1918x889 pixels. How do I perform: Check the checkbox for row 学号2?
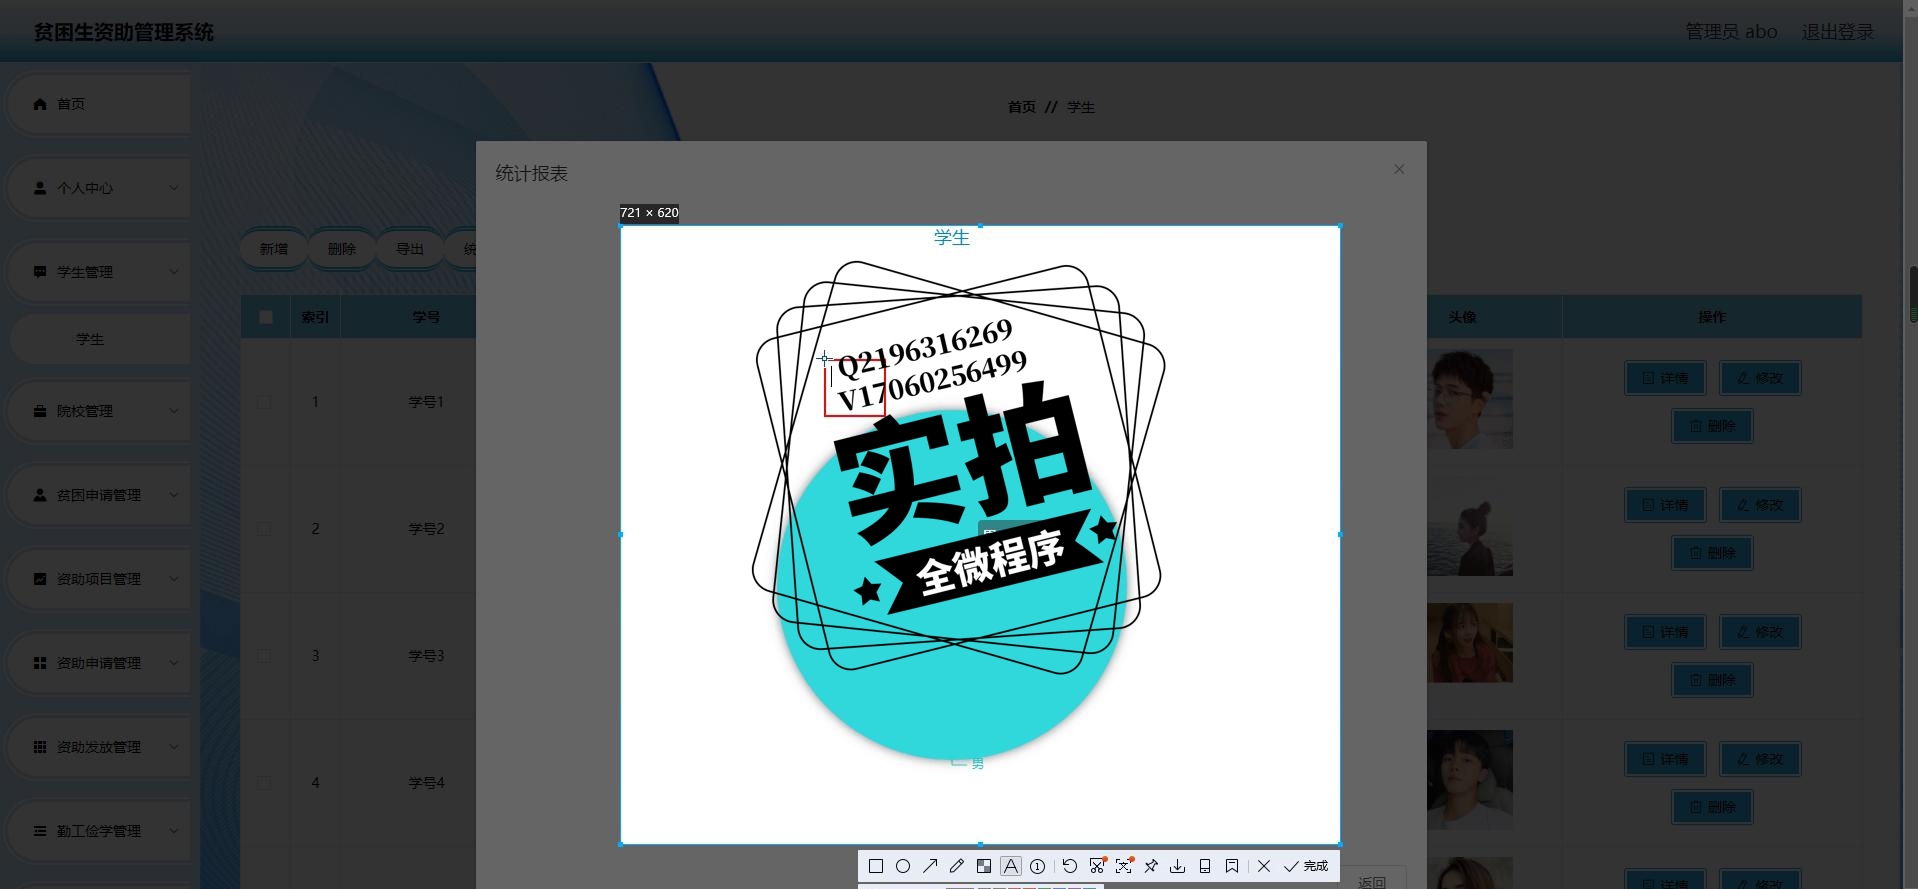[x=264, y=529]
